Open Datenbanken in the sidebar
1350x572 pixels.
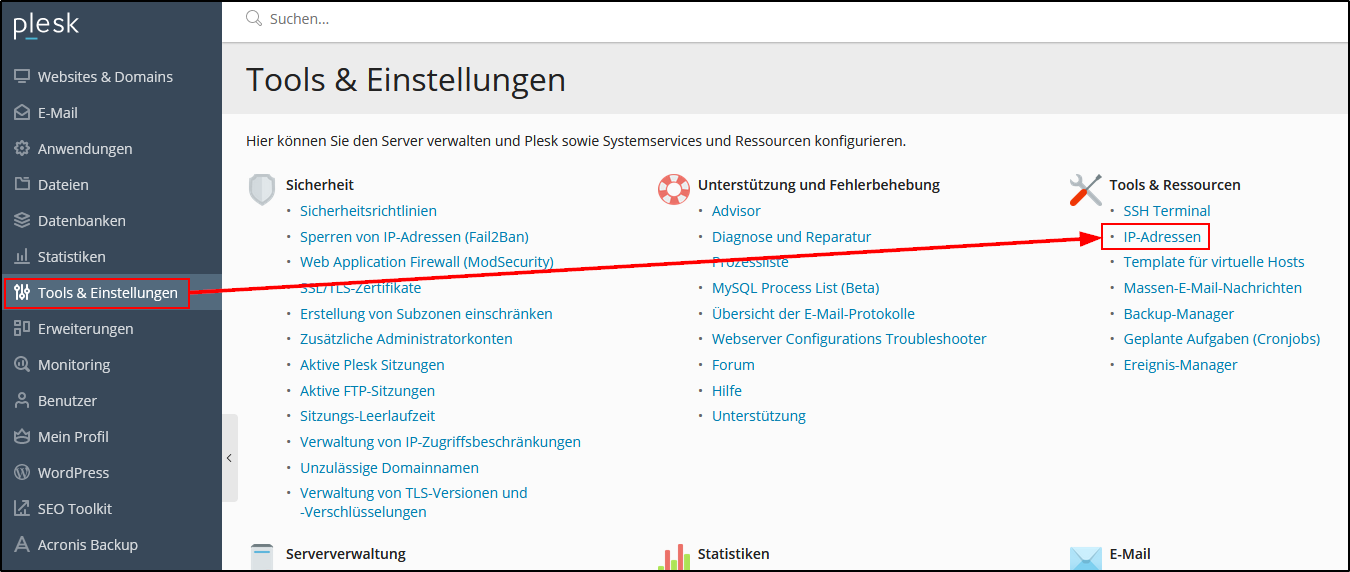pos(82,221)
